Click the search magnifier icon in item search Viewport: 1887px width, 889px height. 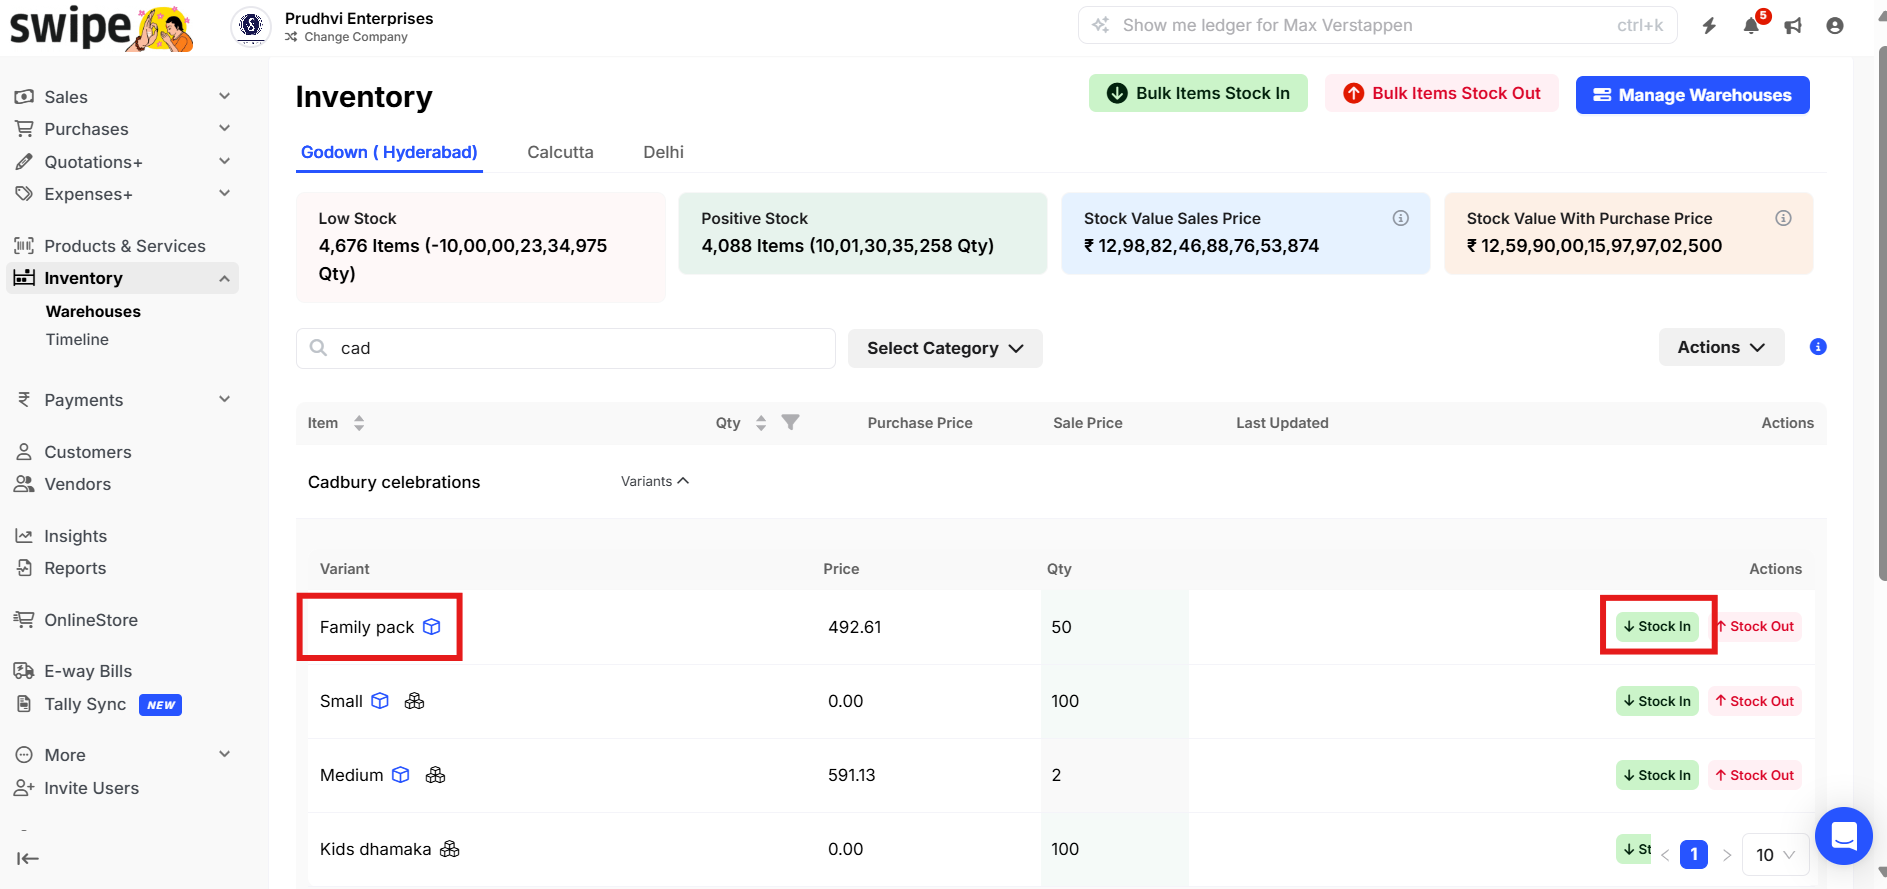318,348
